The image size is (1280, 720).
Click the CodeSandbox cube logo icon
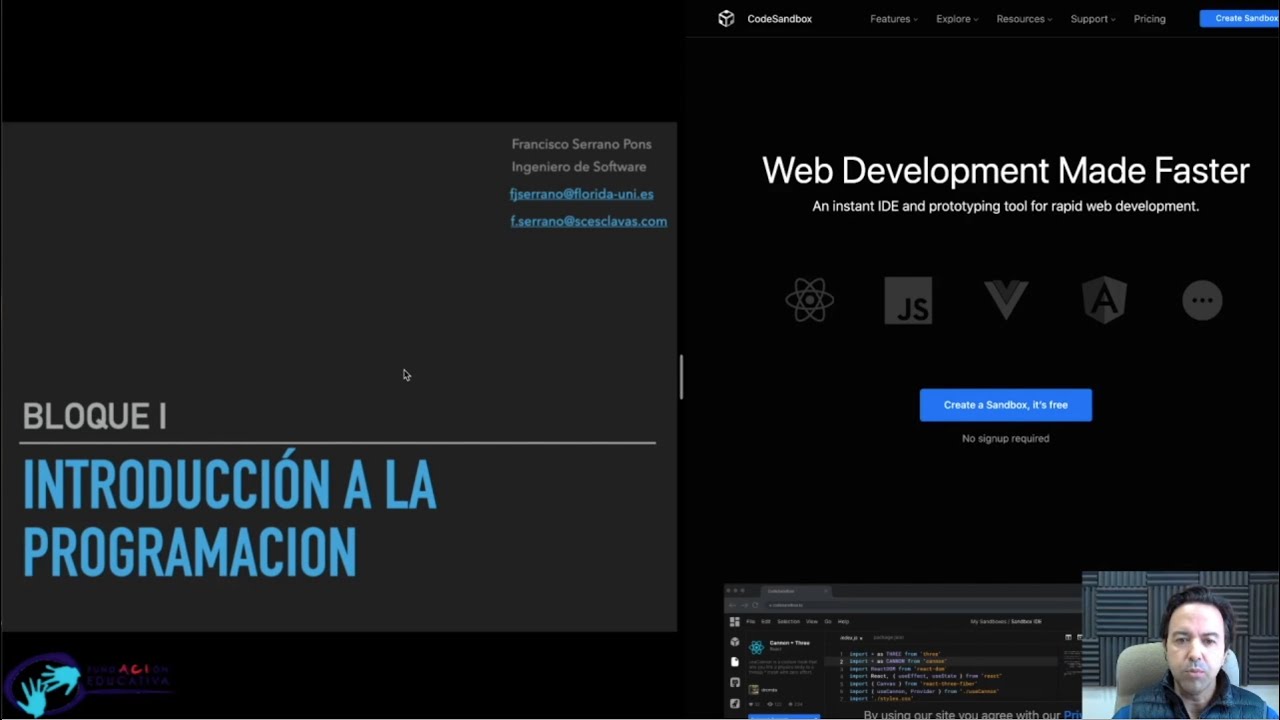pyautogui.click(x=726, y=18)
